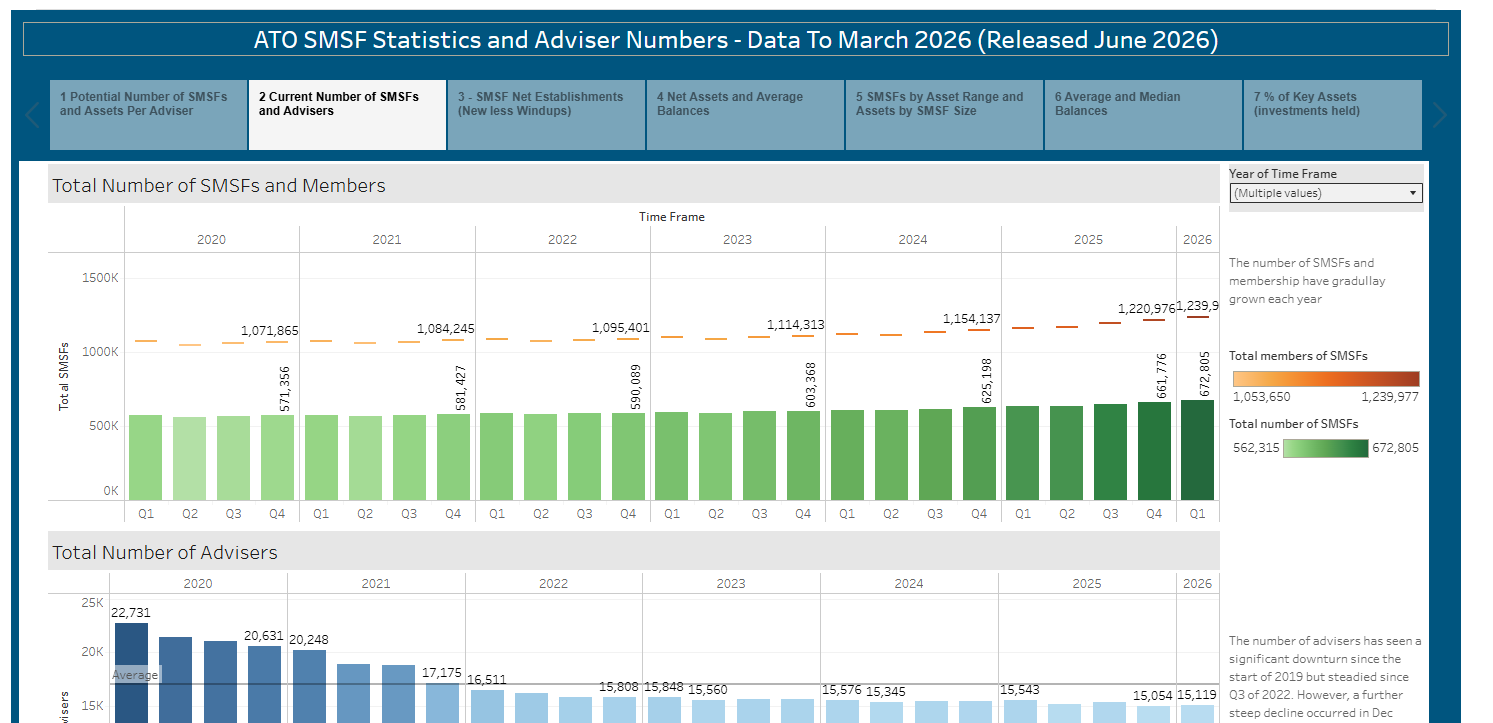Go to previous story point arrow
The height and width of the screenshot is (723, 1493).
pos(32,115)
